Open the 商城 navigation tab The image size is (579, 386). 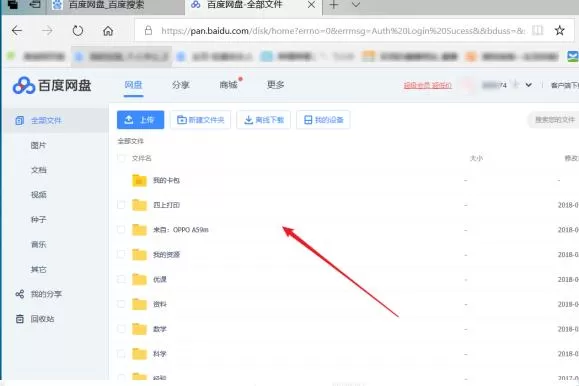[x=228, y=85]
